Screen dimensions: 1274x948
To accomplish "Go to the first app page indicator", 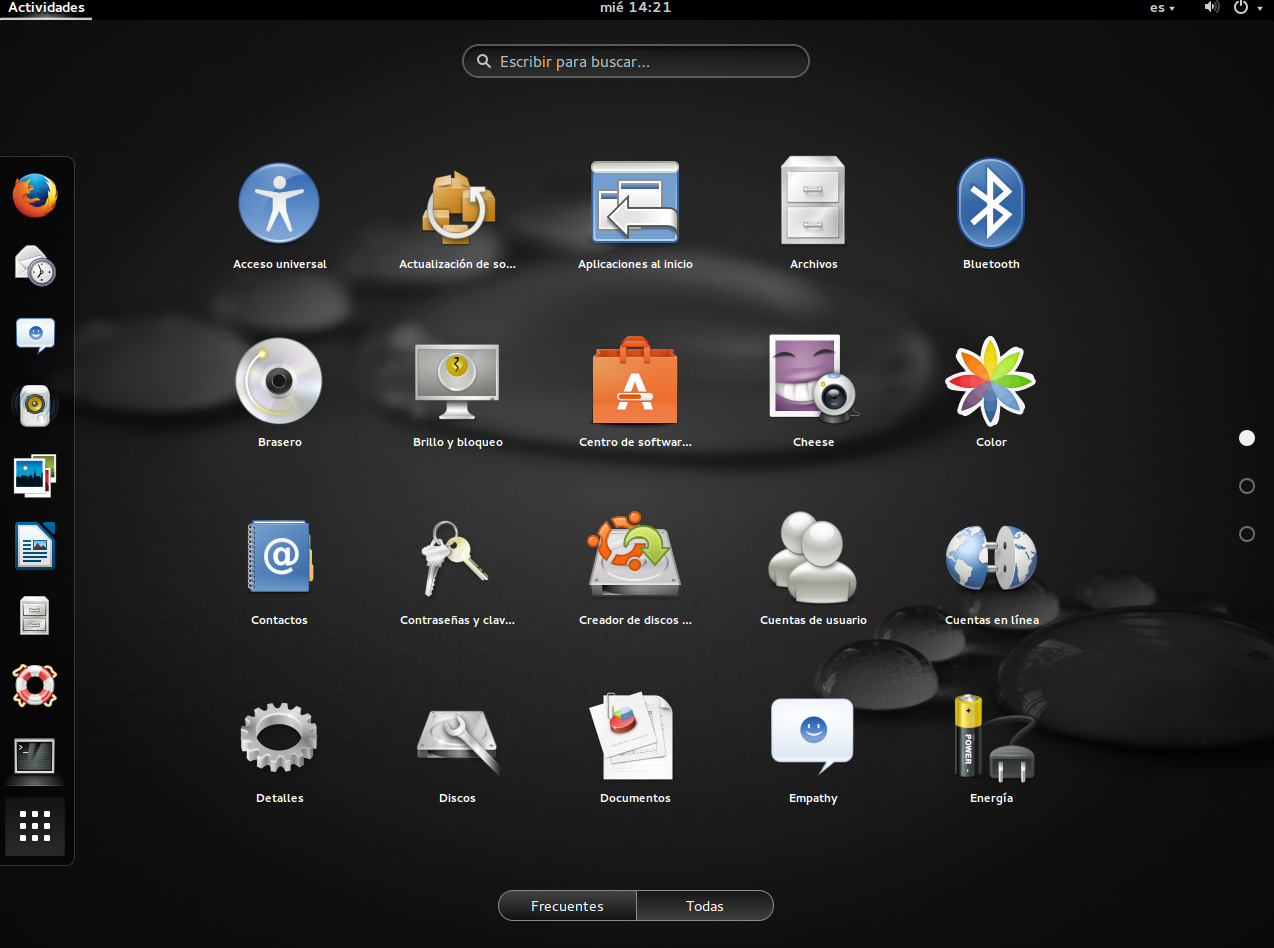I will [1246, 438].
